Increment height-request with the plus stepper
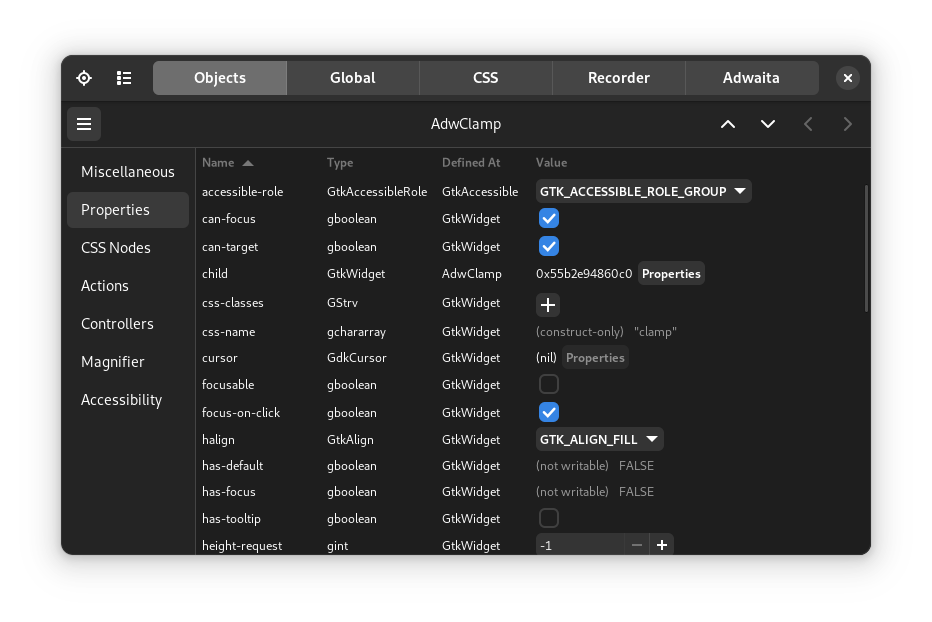932x622 pixels. 661,545
